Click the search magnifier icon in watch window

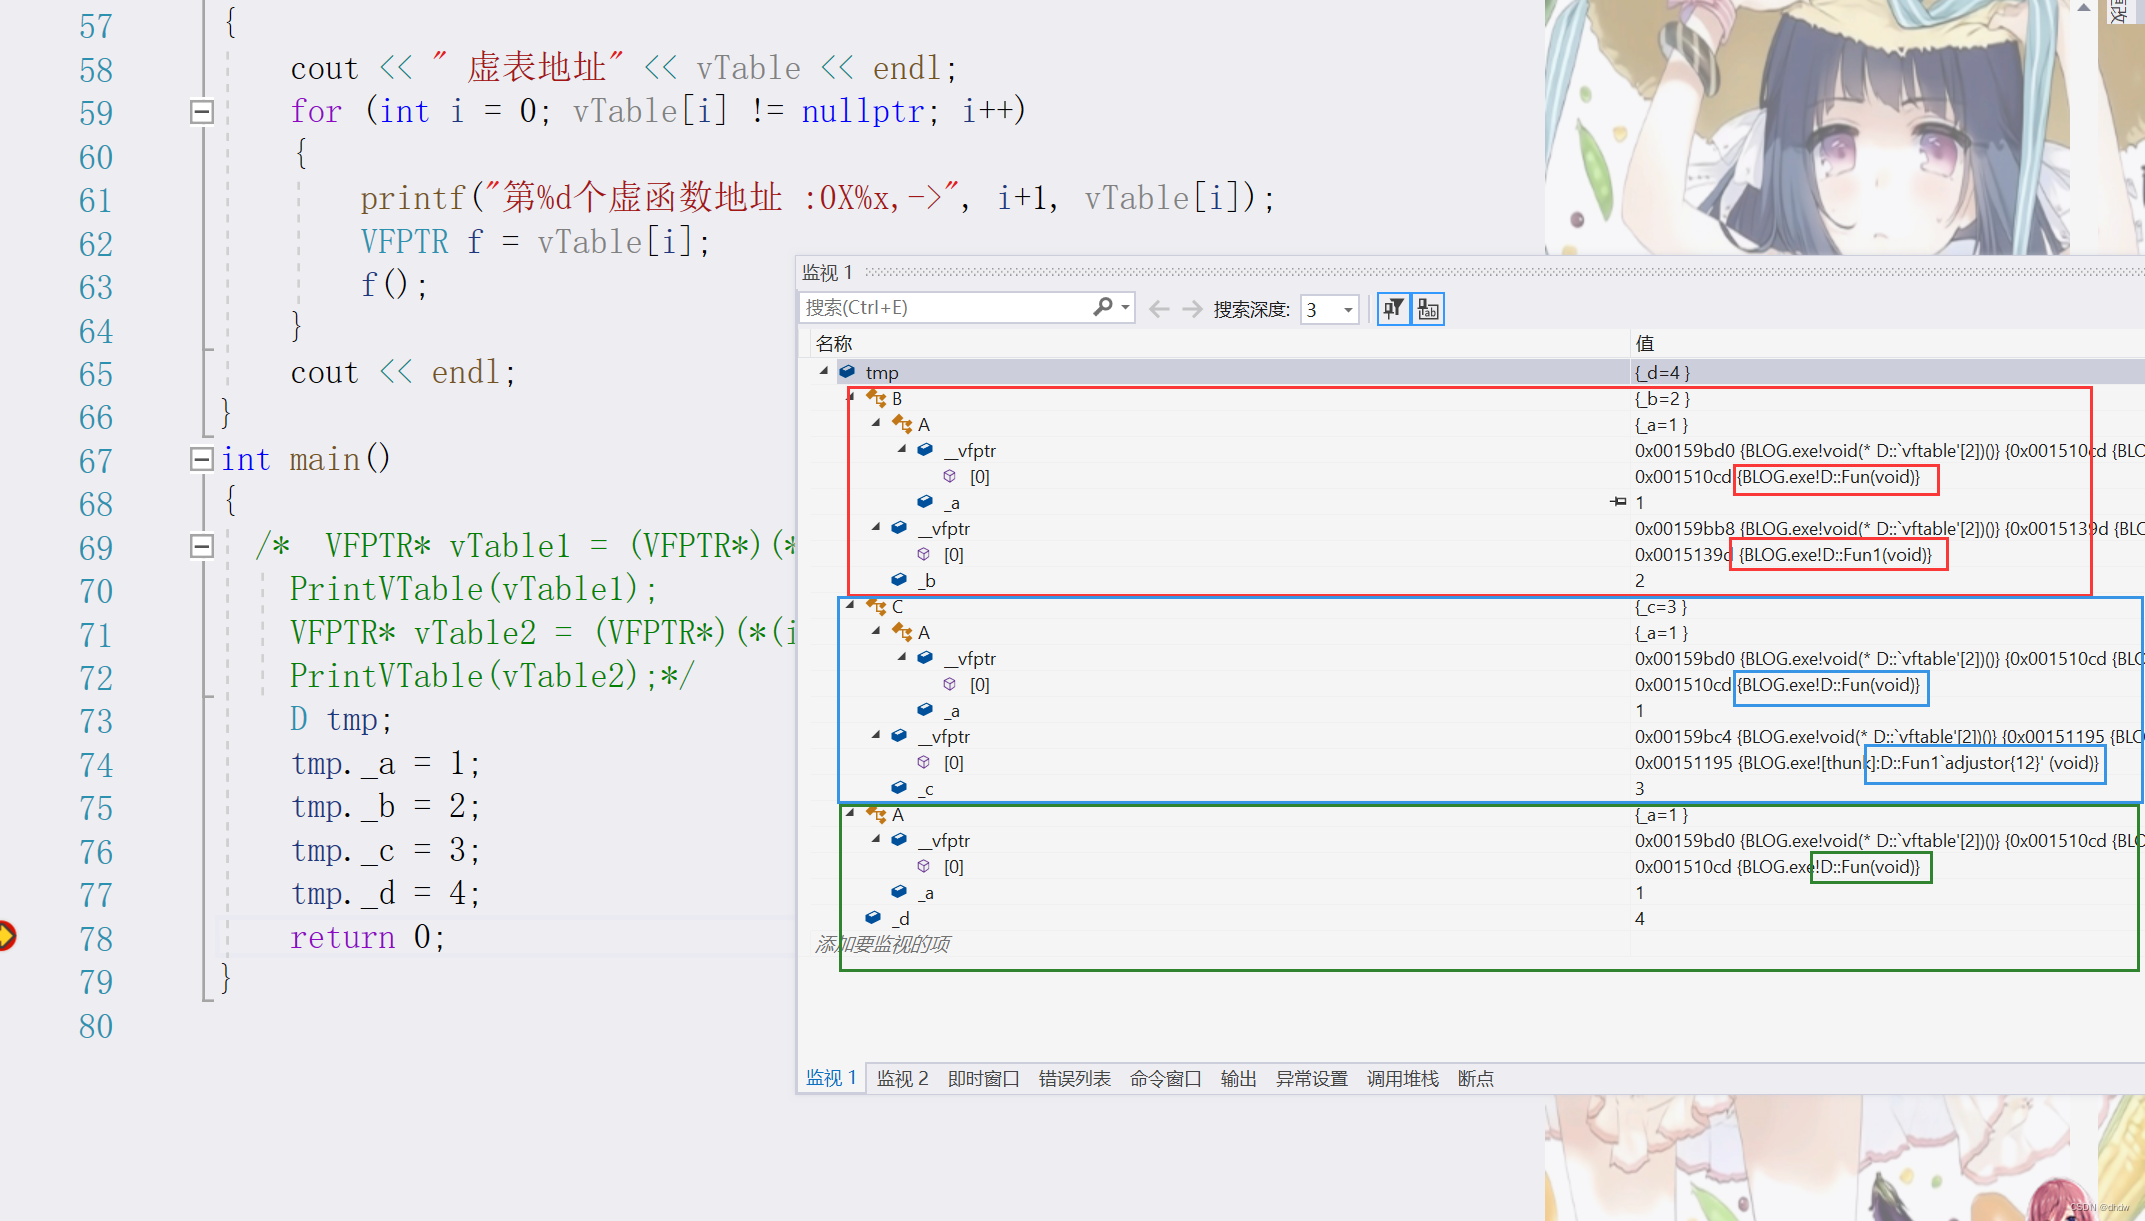pyautogui.click(x=1103, y=307)
